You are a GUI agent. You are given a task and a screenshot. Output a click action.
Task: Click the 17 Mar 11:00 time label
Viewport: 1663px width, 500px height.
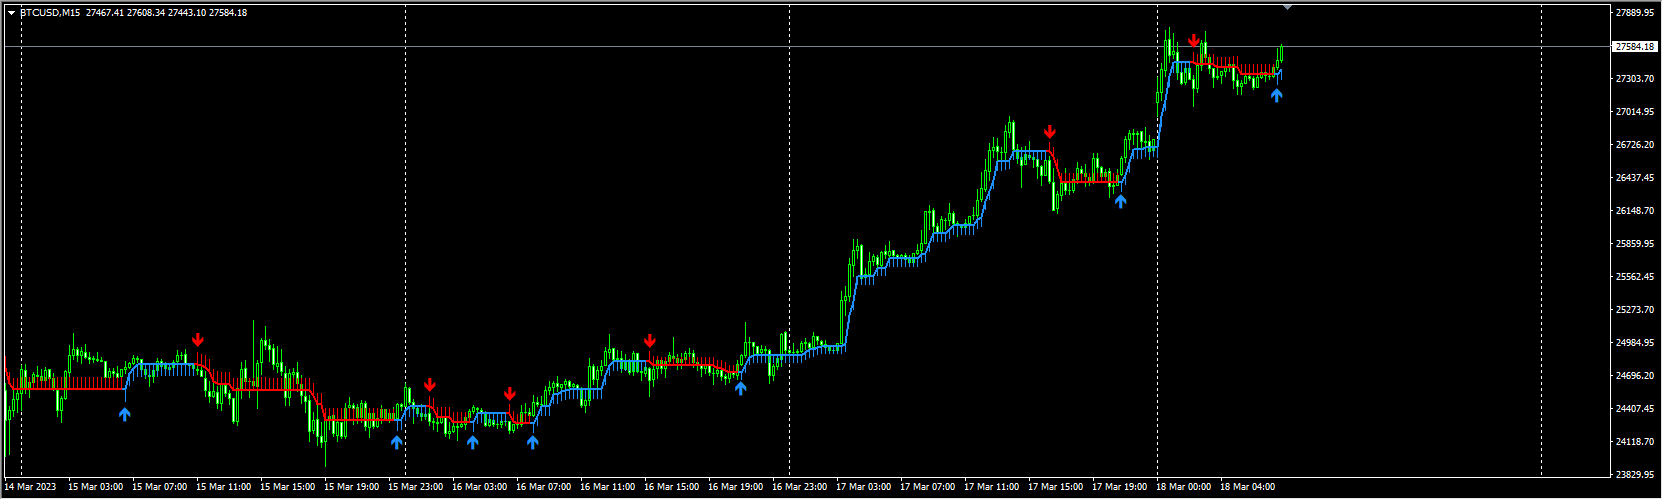(x=992, y=487)
